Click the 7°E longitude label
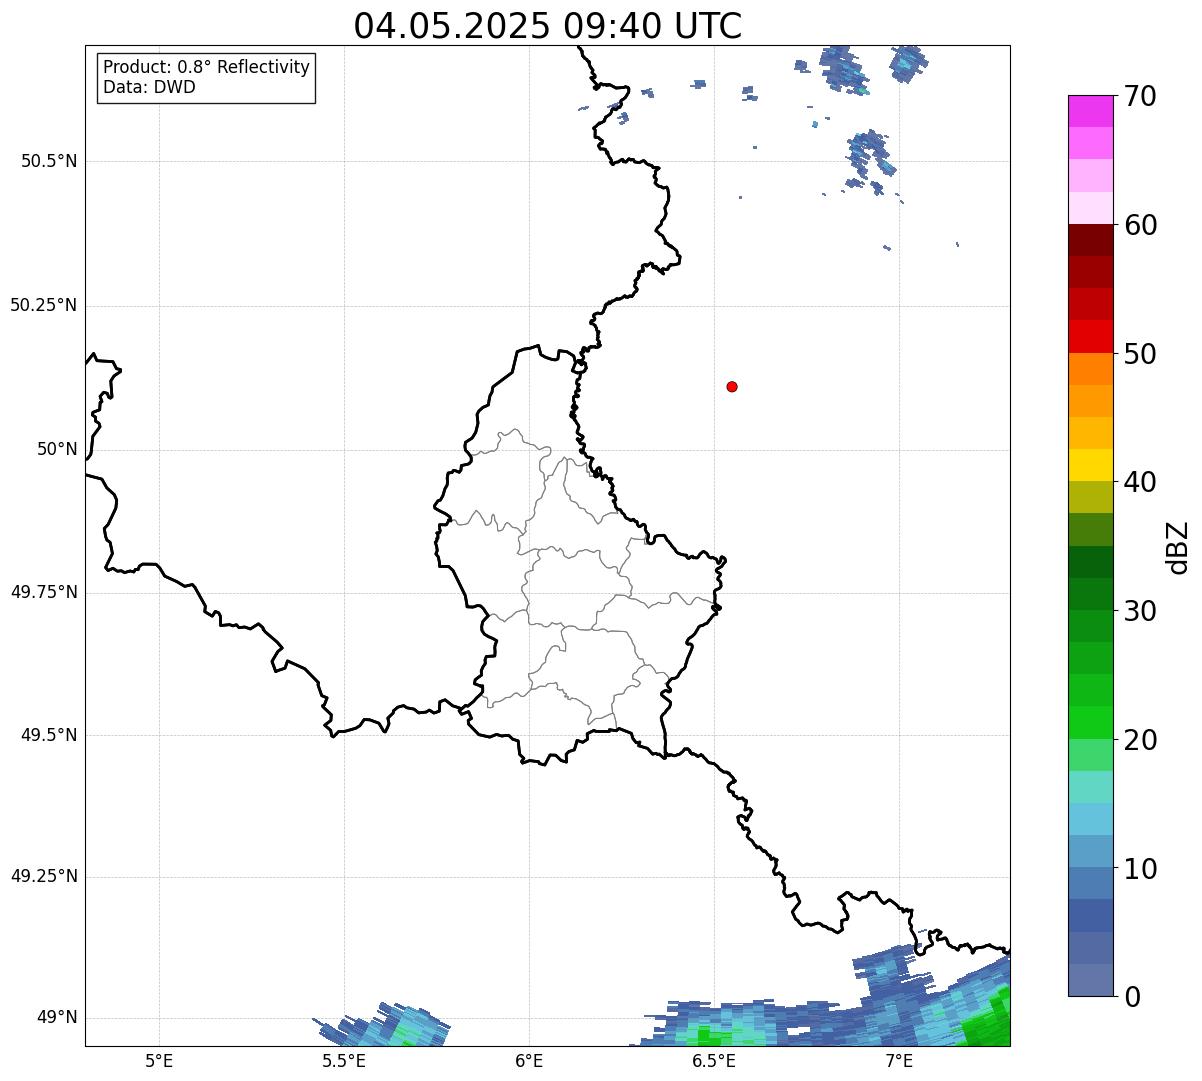Image resolution: width=1202 pixels, height=1081 pixels. (x=899, y=1060)
